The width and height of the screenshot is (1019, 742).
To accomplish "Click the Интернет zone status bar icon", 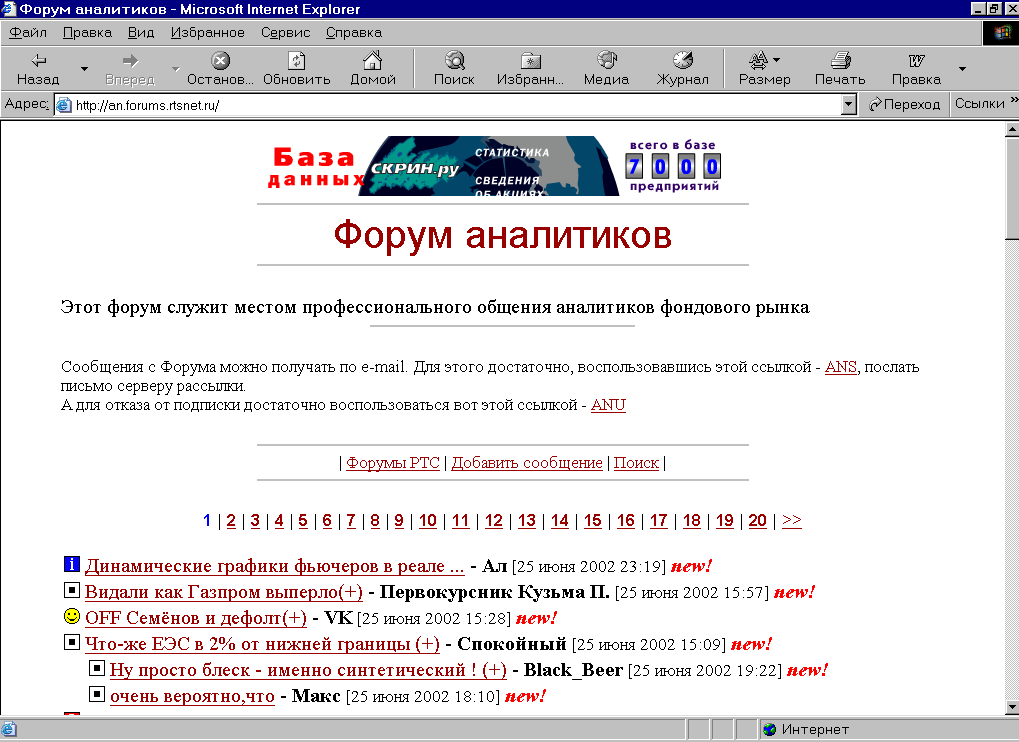I will (x=769, y=730).
